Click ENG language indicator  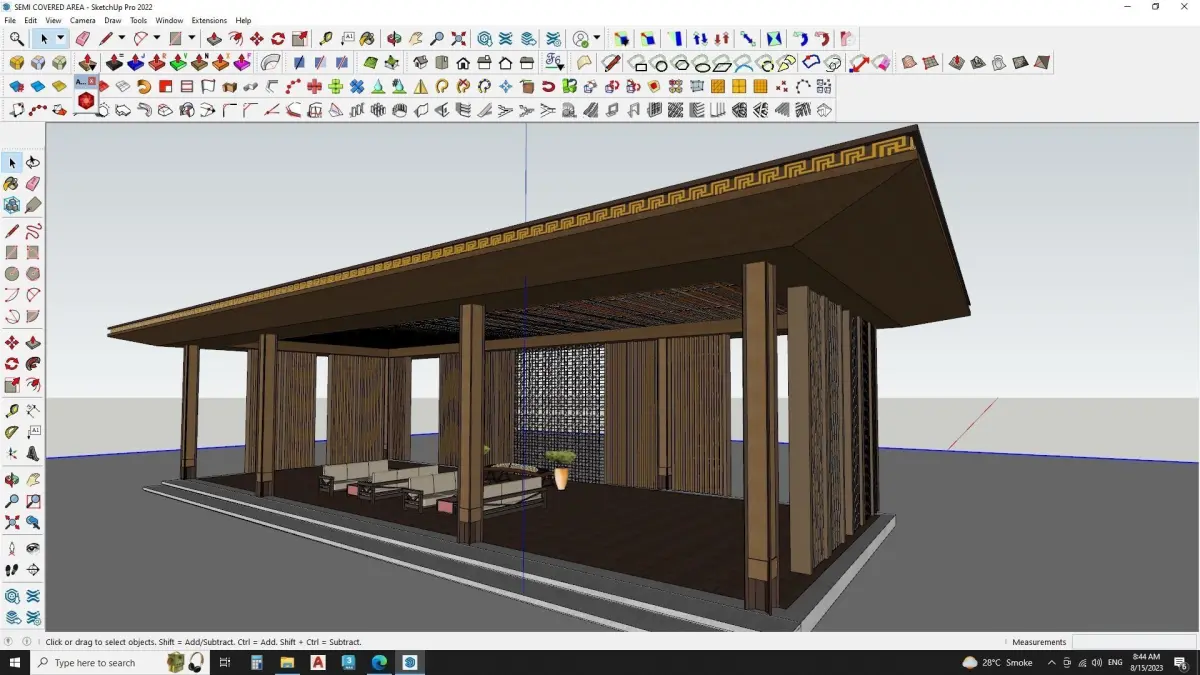(x=1113, y=662)
